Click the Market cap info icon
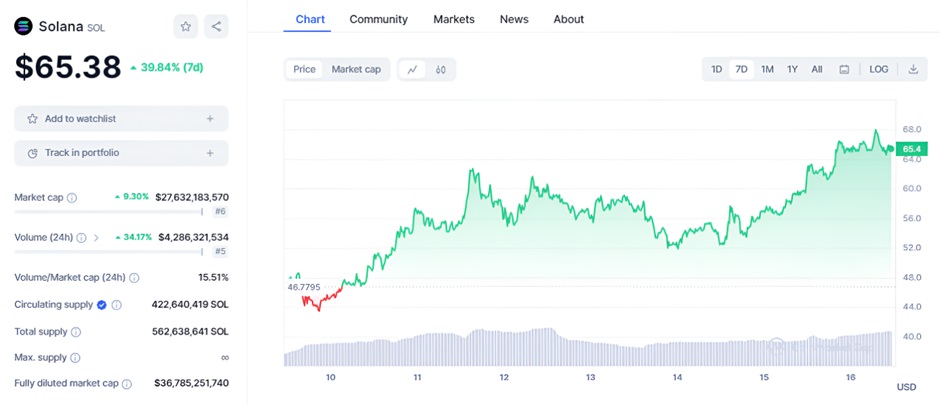Viewport: 940px width, 404px height. pos(72,198)
